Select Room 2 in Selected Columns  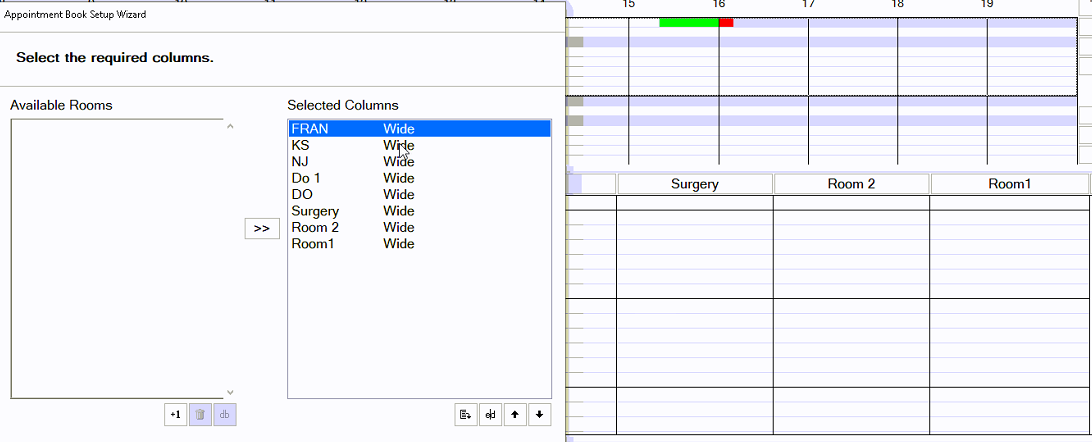[x=315, y=227]
